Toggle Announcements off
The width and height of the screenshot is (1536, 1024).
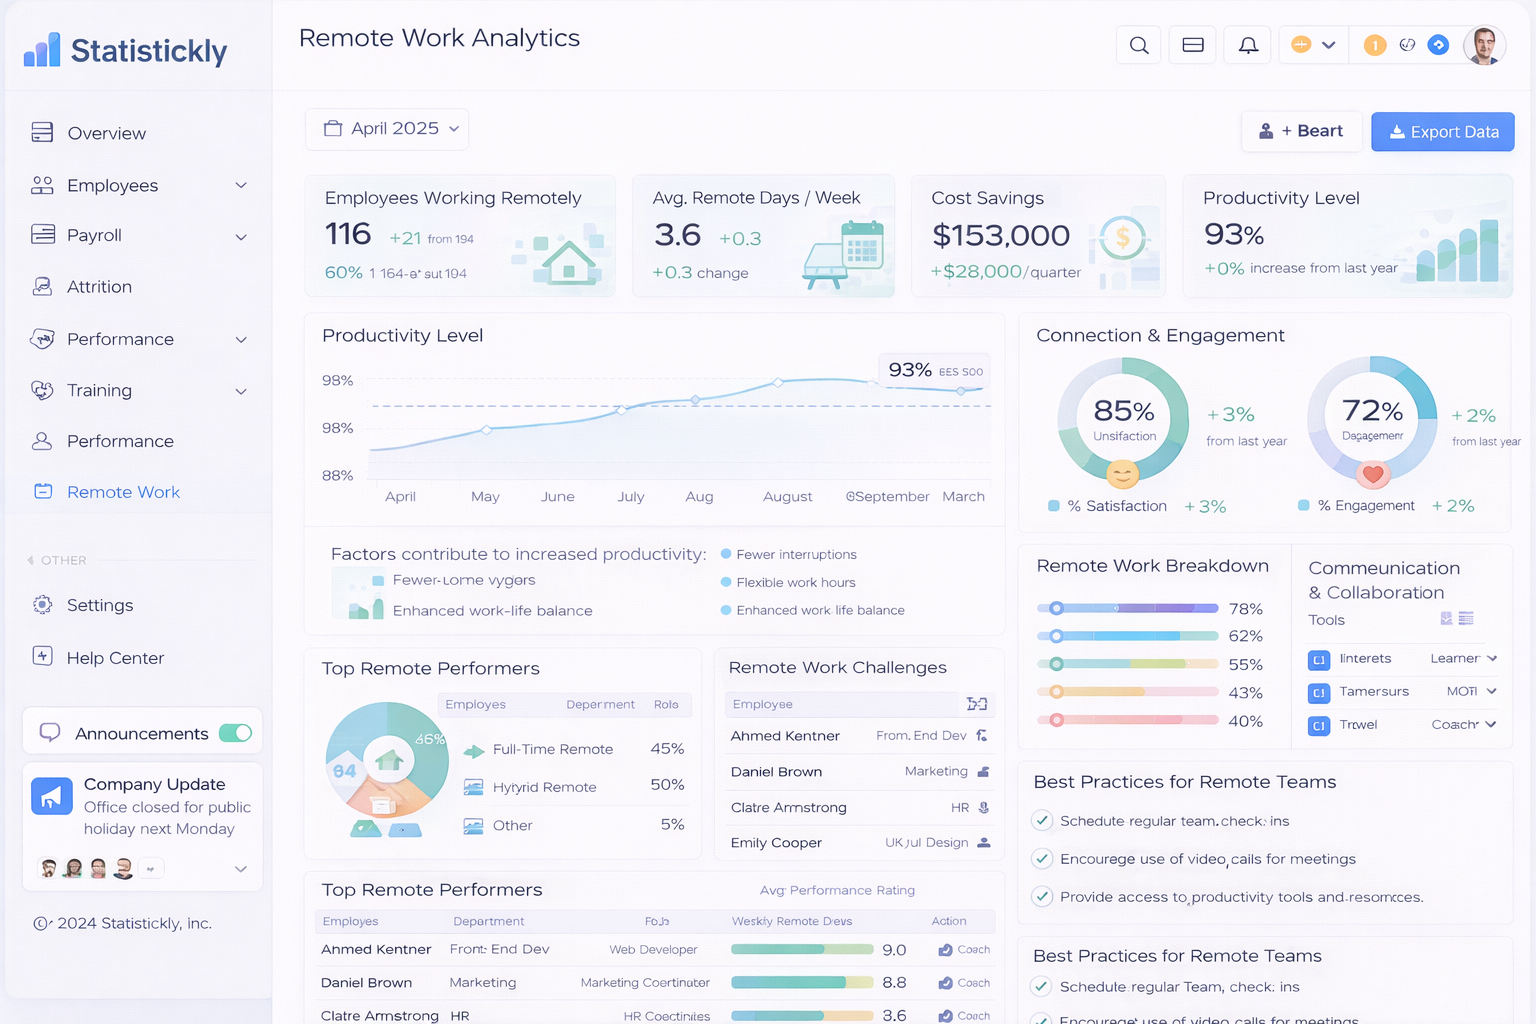click(235, 733)
